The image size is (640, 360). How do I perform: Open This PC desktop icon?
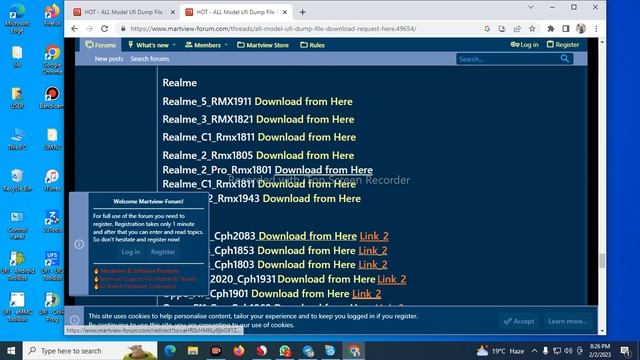tap(17, 139)
